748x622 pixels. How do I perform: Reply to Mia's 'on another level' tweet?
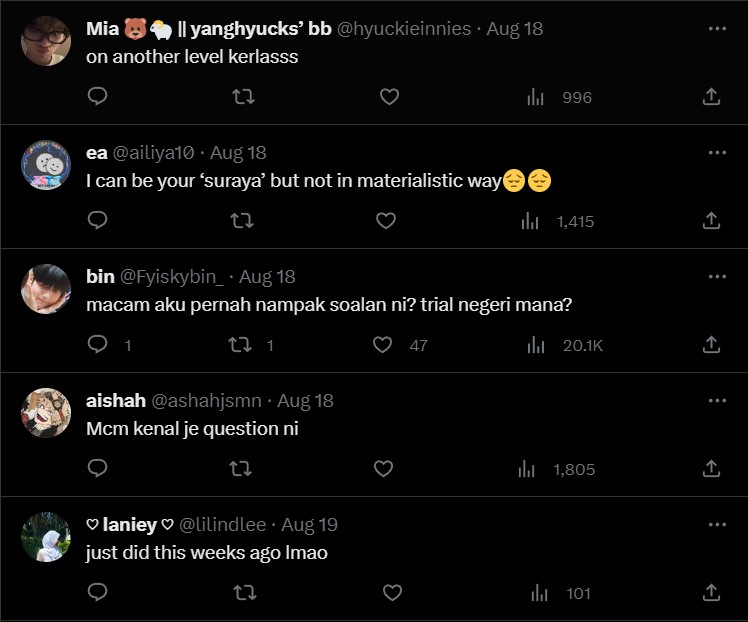(97, 97)
